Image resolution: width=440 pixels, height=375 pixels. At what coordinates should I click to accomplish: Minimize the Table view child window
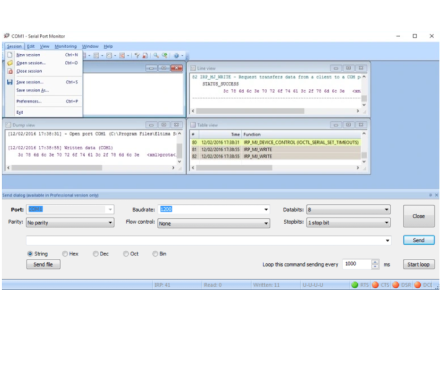pyautogui.click(x=336, y=125)
